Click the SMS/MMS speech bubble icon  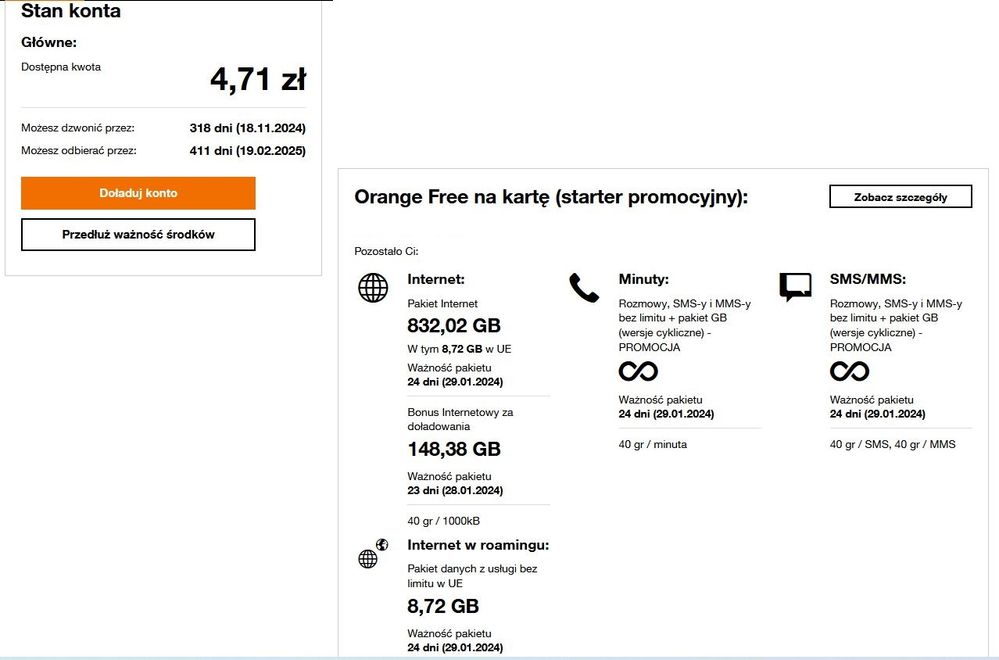click(795, 287)
